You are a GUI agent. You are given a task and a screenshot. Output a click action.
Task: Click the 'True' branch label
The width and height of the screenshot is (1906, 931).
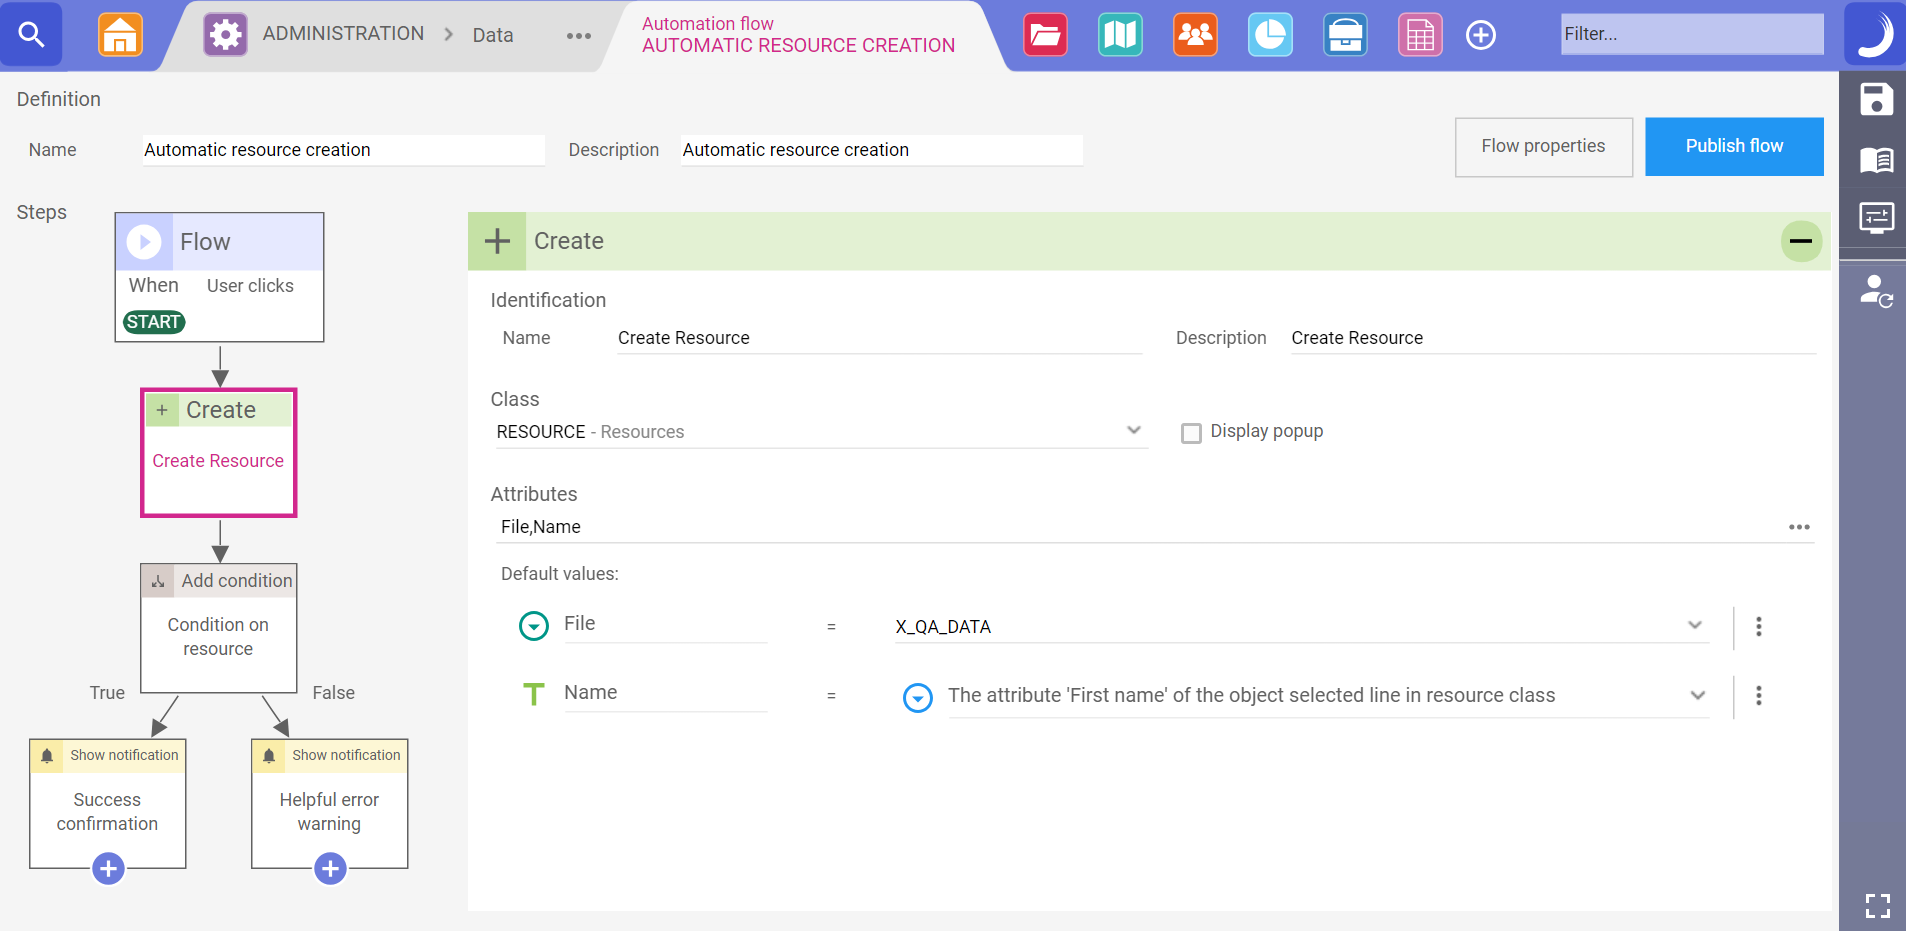107,693
